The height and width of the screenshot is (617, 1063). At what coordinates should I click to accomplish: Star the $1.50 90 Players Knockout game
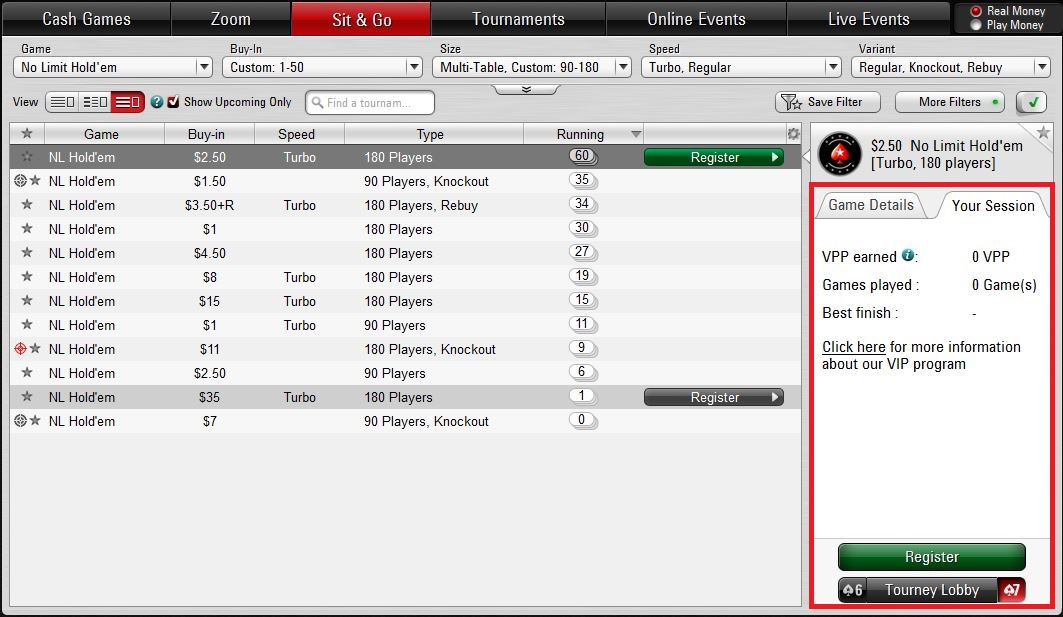pos(35,180)
